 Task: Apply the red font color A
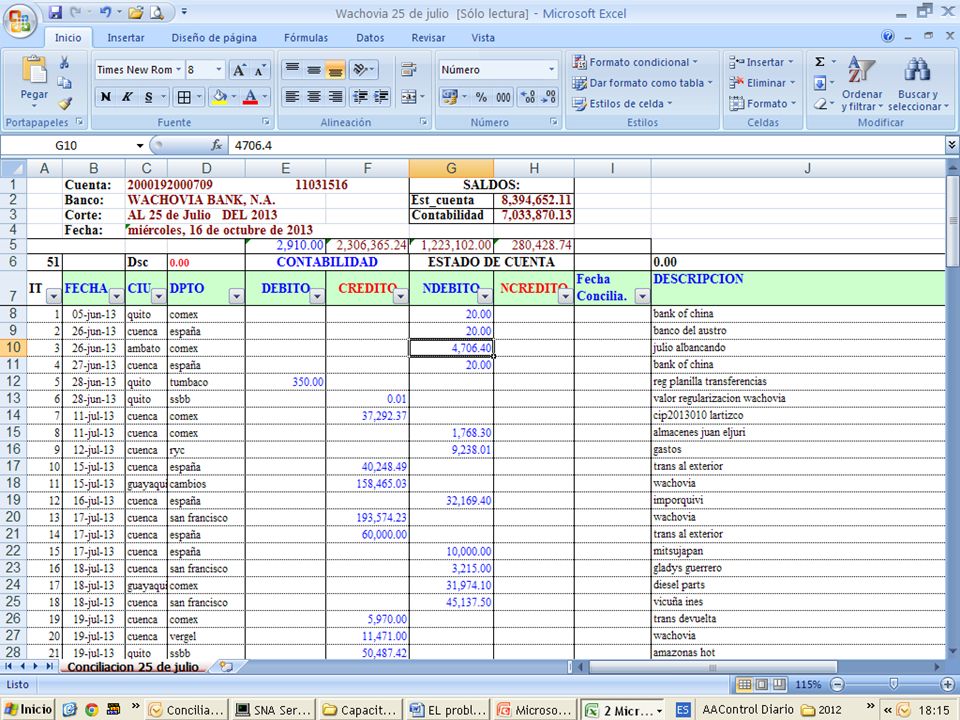pos(250,97)
